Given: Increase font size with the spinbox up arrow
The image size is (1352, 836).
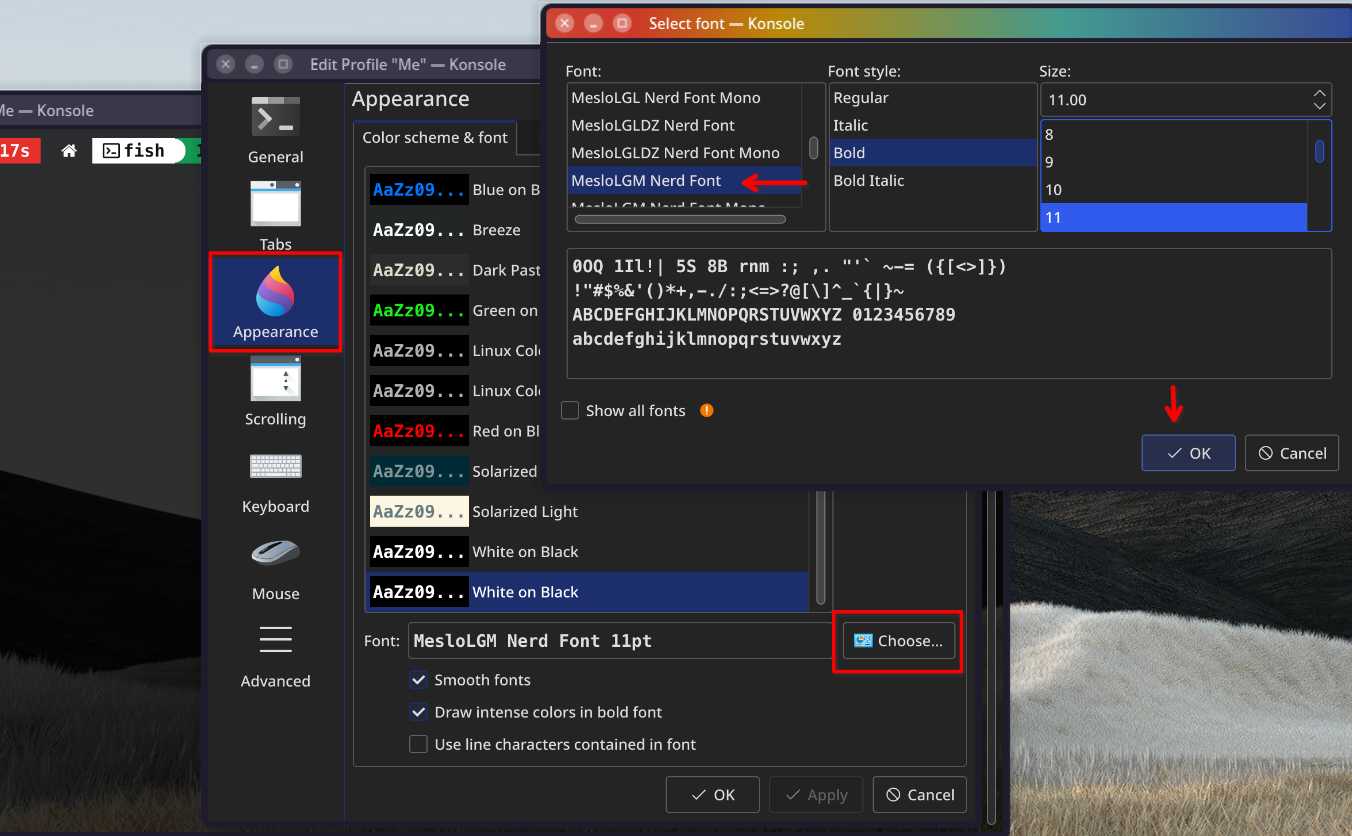Looking at the screenshot, I should click(x=1320, y=94).
